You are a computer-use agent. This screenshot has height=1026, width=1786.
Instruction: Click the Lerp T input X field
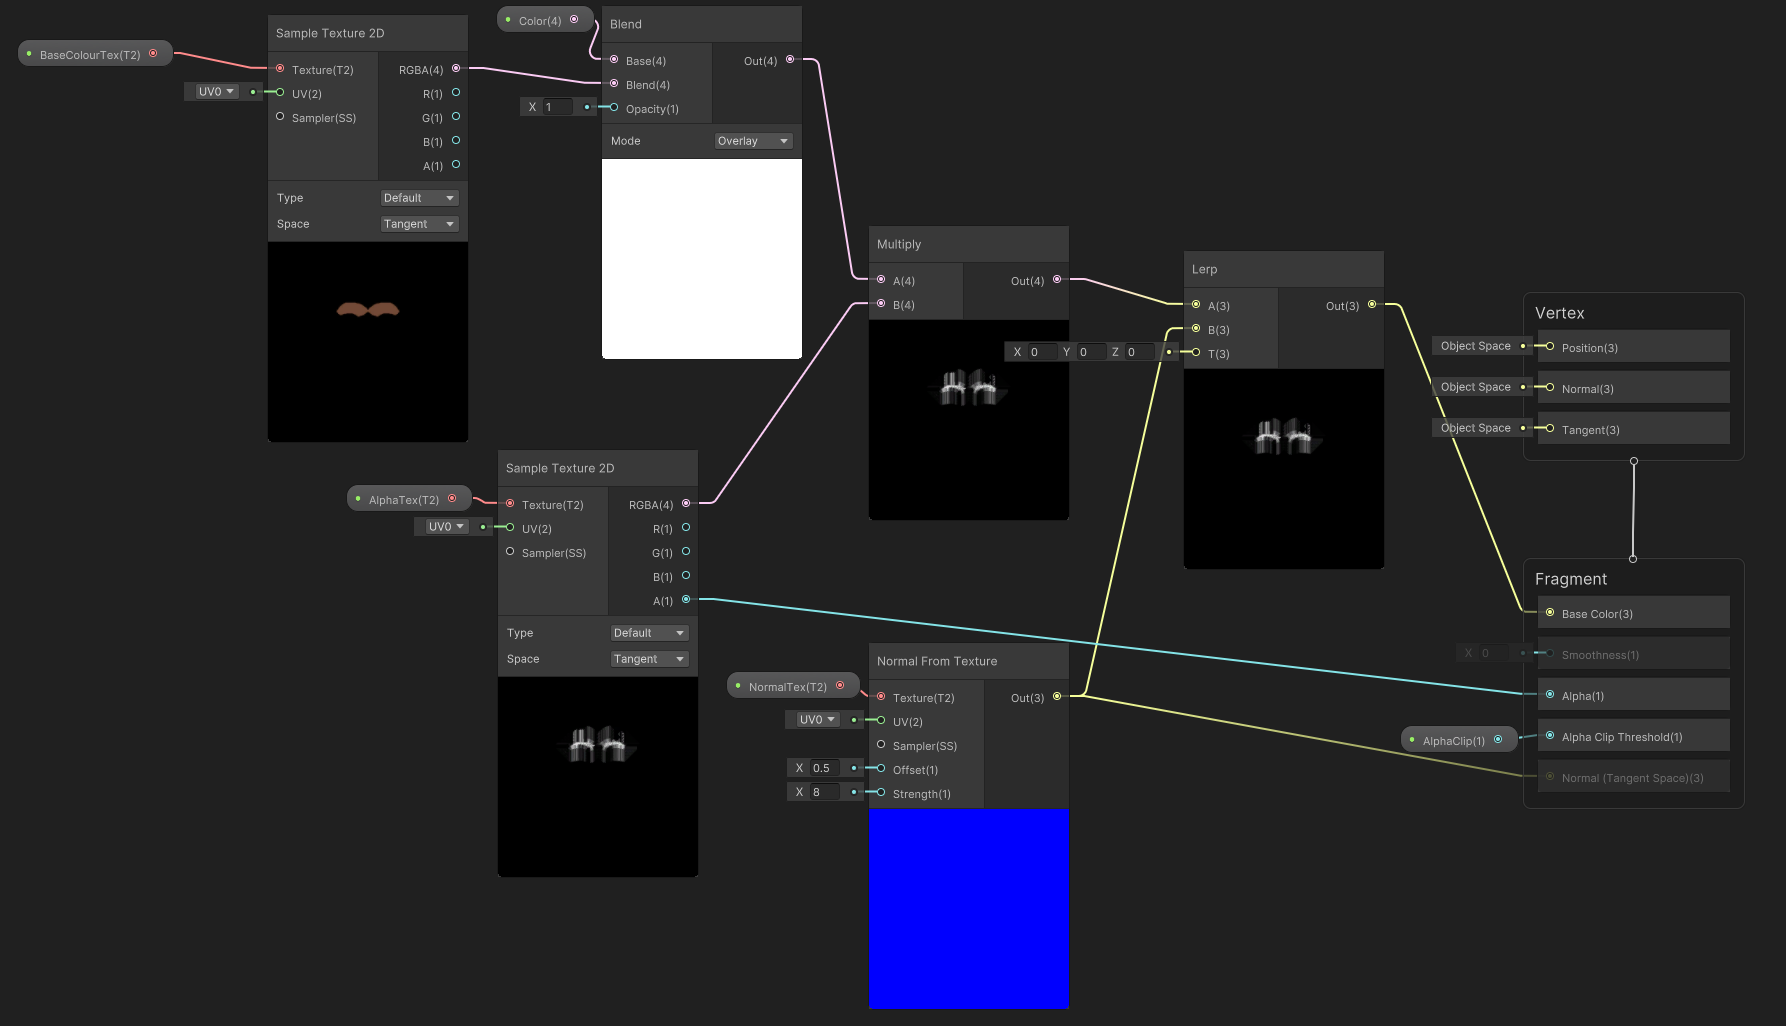tap(1041, 352)
